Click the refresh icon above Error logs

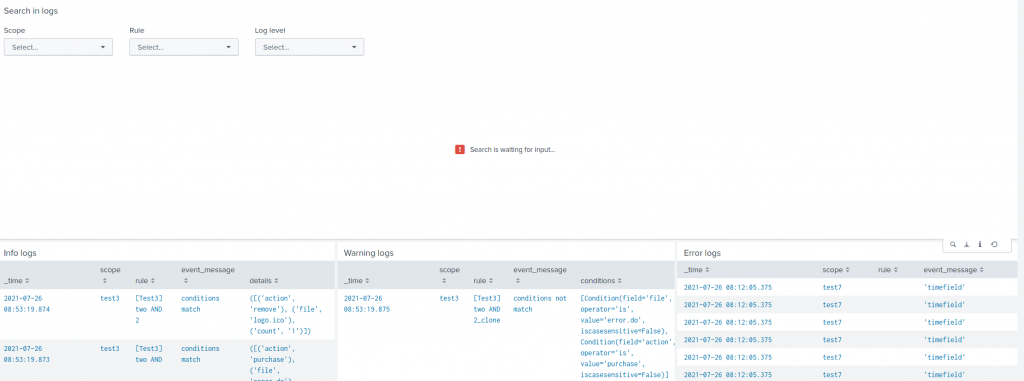click(994, 244)
